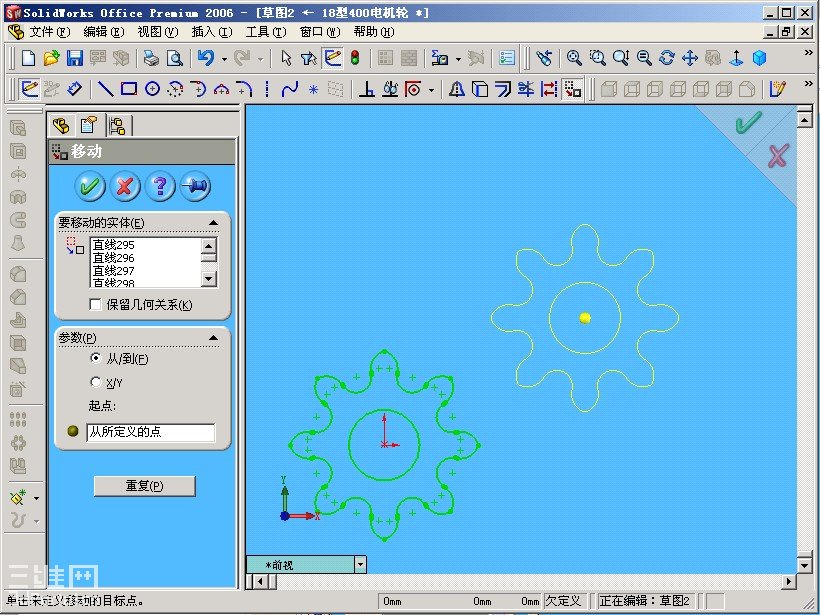Pin the Move property panel
Image resolution: width=820 pixels, height=615 pixels.
(x=195, y=186)
